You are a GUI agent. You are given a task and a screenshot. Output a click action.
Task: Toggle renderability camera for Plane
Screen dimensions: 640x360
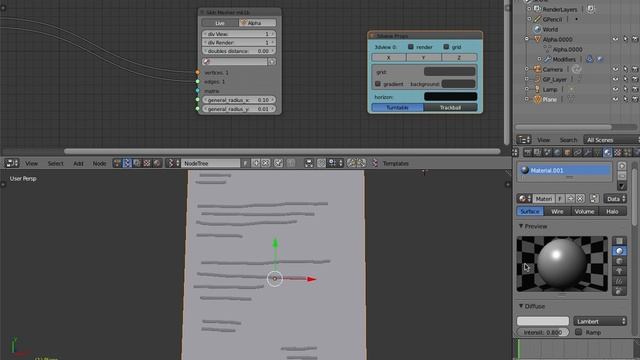(635, 99)
